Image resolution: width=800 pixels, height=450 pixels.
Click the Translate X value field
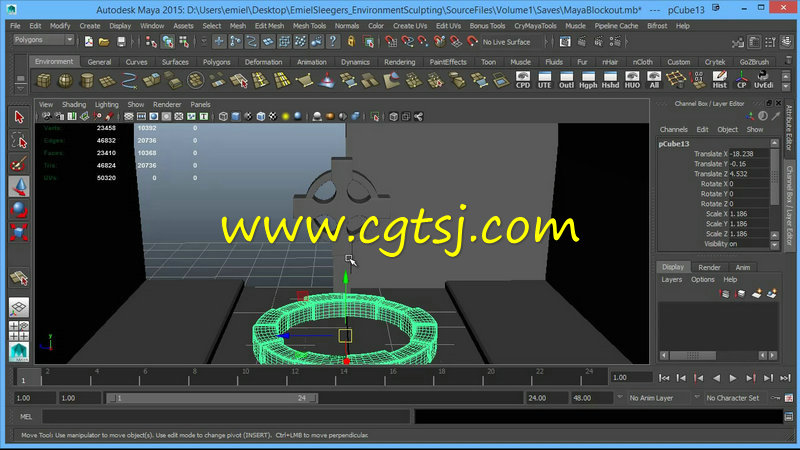tap(749, 154)
